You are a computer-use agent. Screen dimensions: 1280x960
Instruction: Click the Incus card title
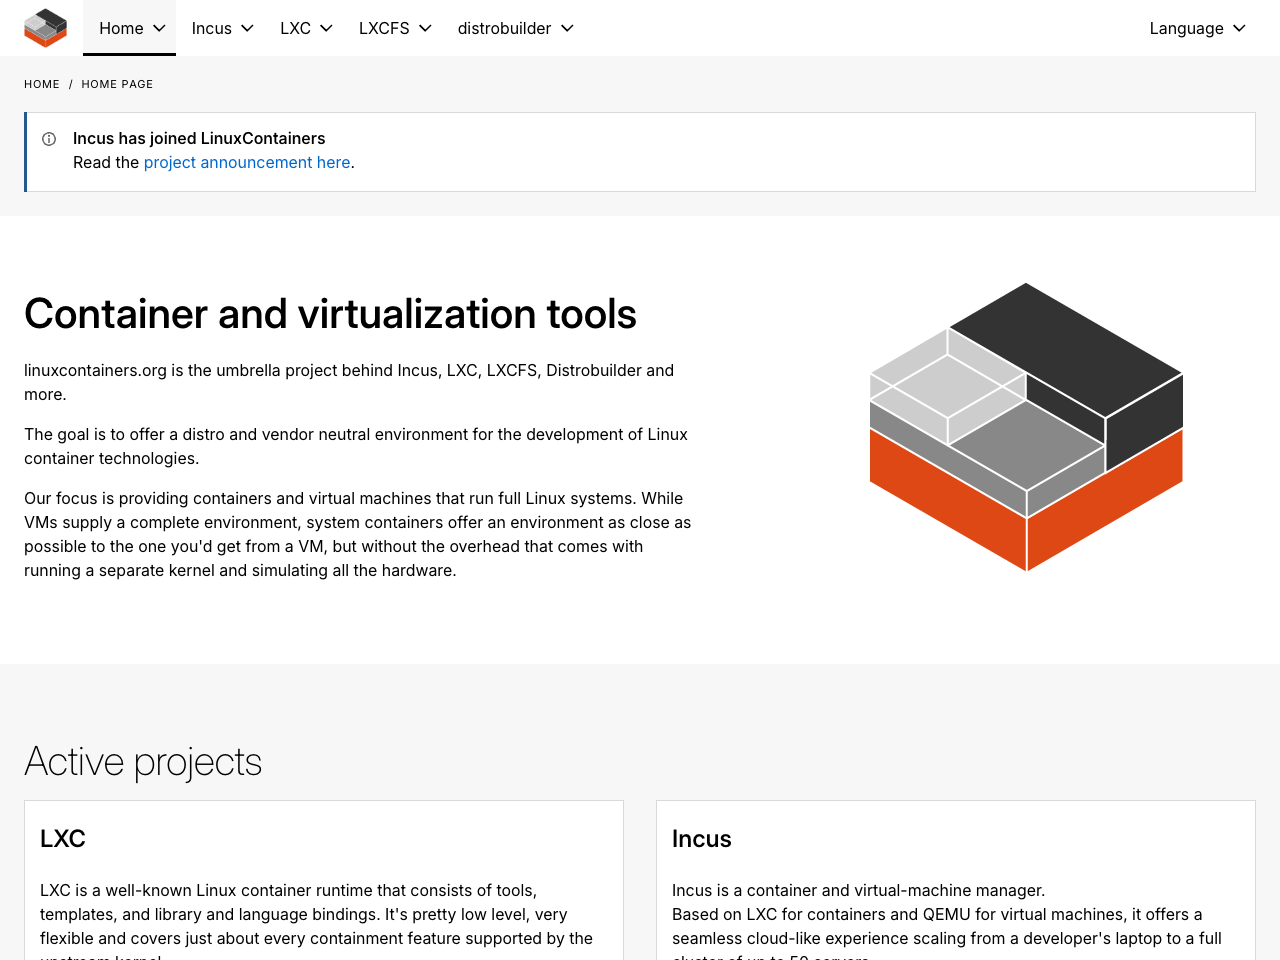(x=702, y=839)
